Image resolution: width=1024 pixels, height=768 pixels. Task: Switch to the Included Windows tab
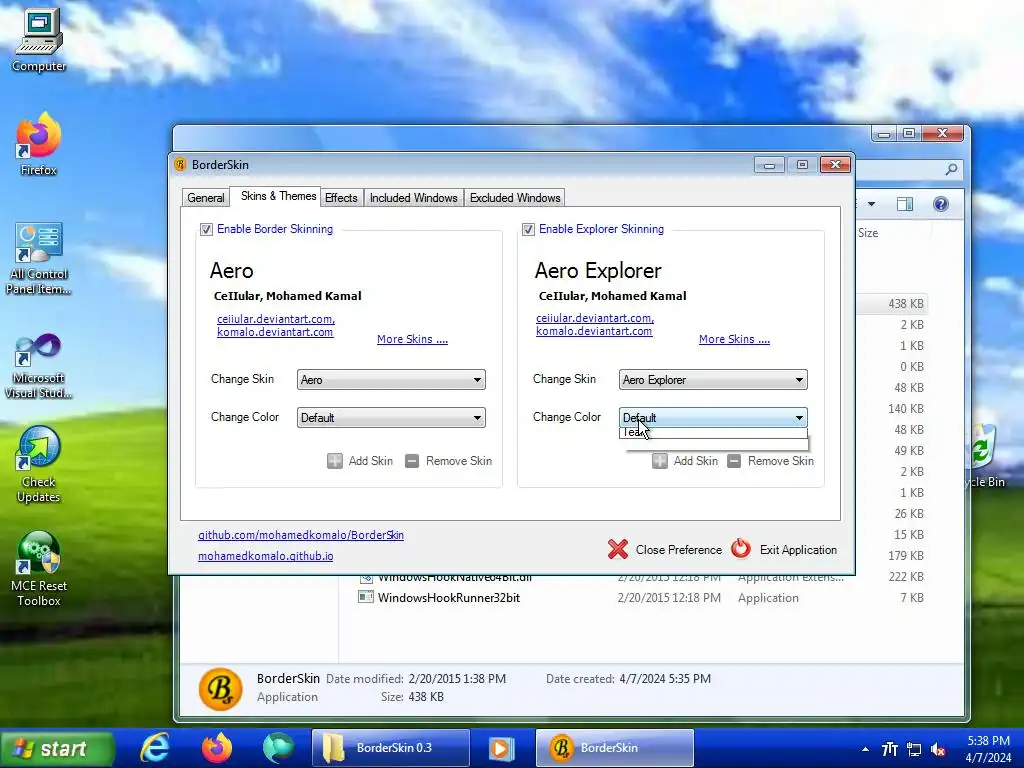point(413,198)
